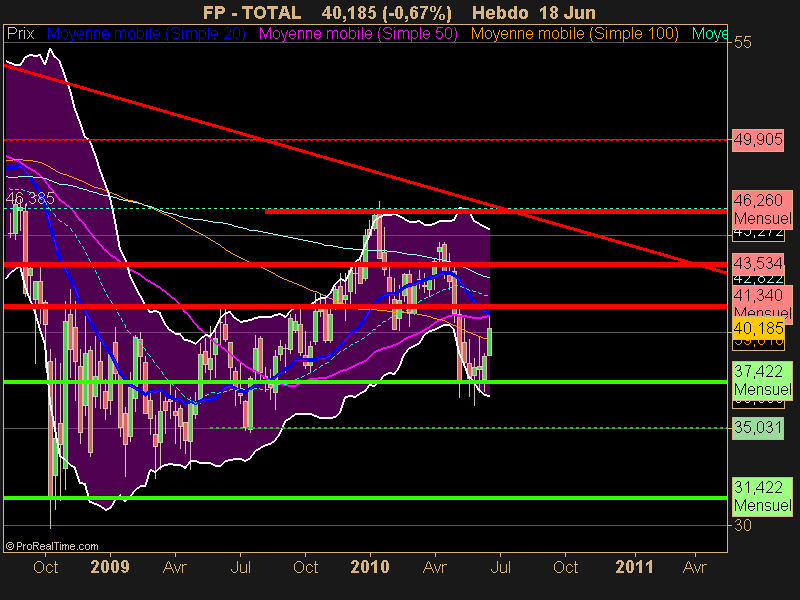
Task: Click the 2009 label on time axis
Action: pos(110,567)
